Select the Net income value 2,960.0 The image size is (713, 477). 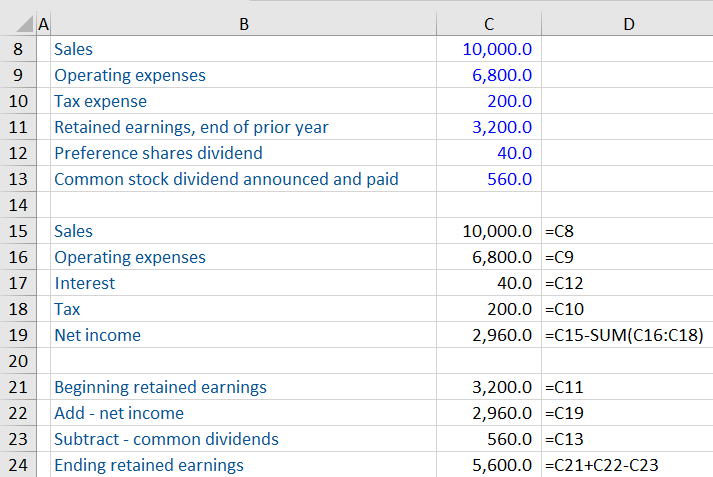coord(501,335)
